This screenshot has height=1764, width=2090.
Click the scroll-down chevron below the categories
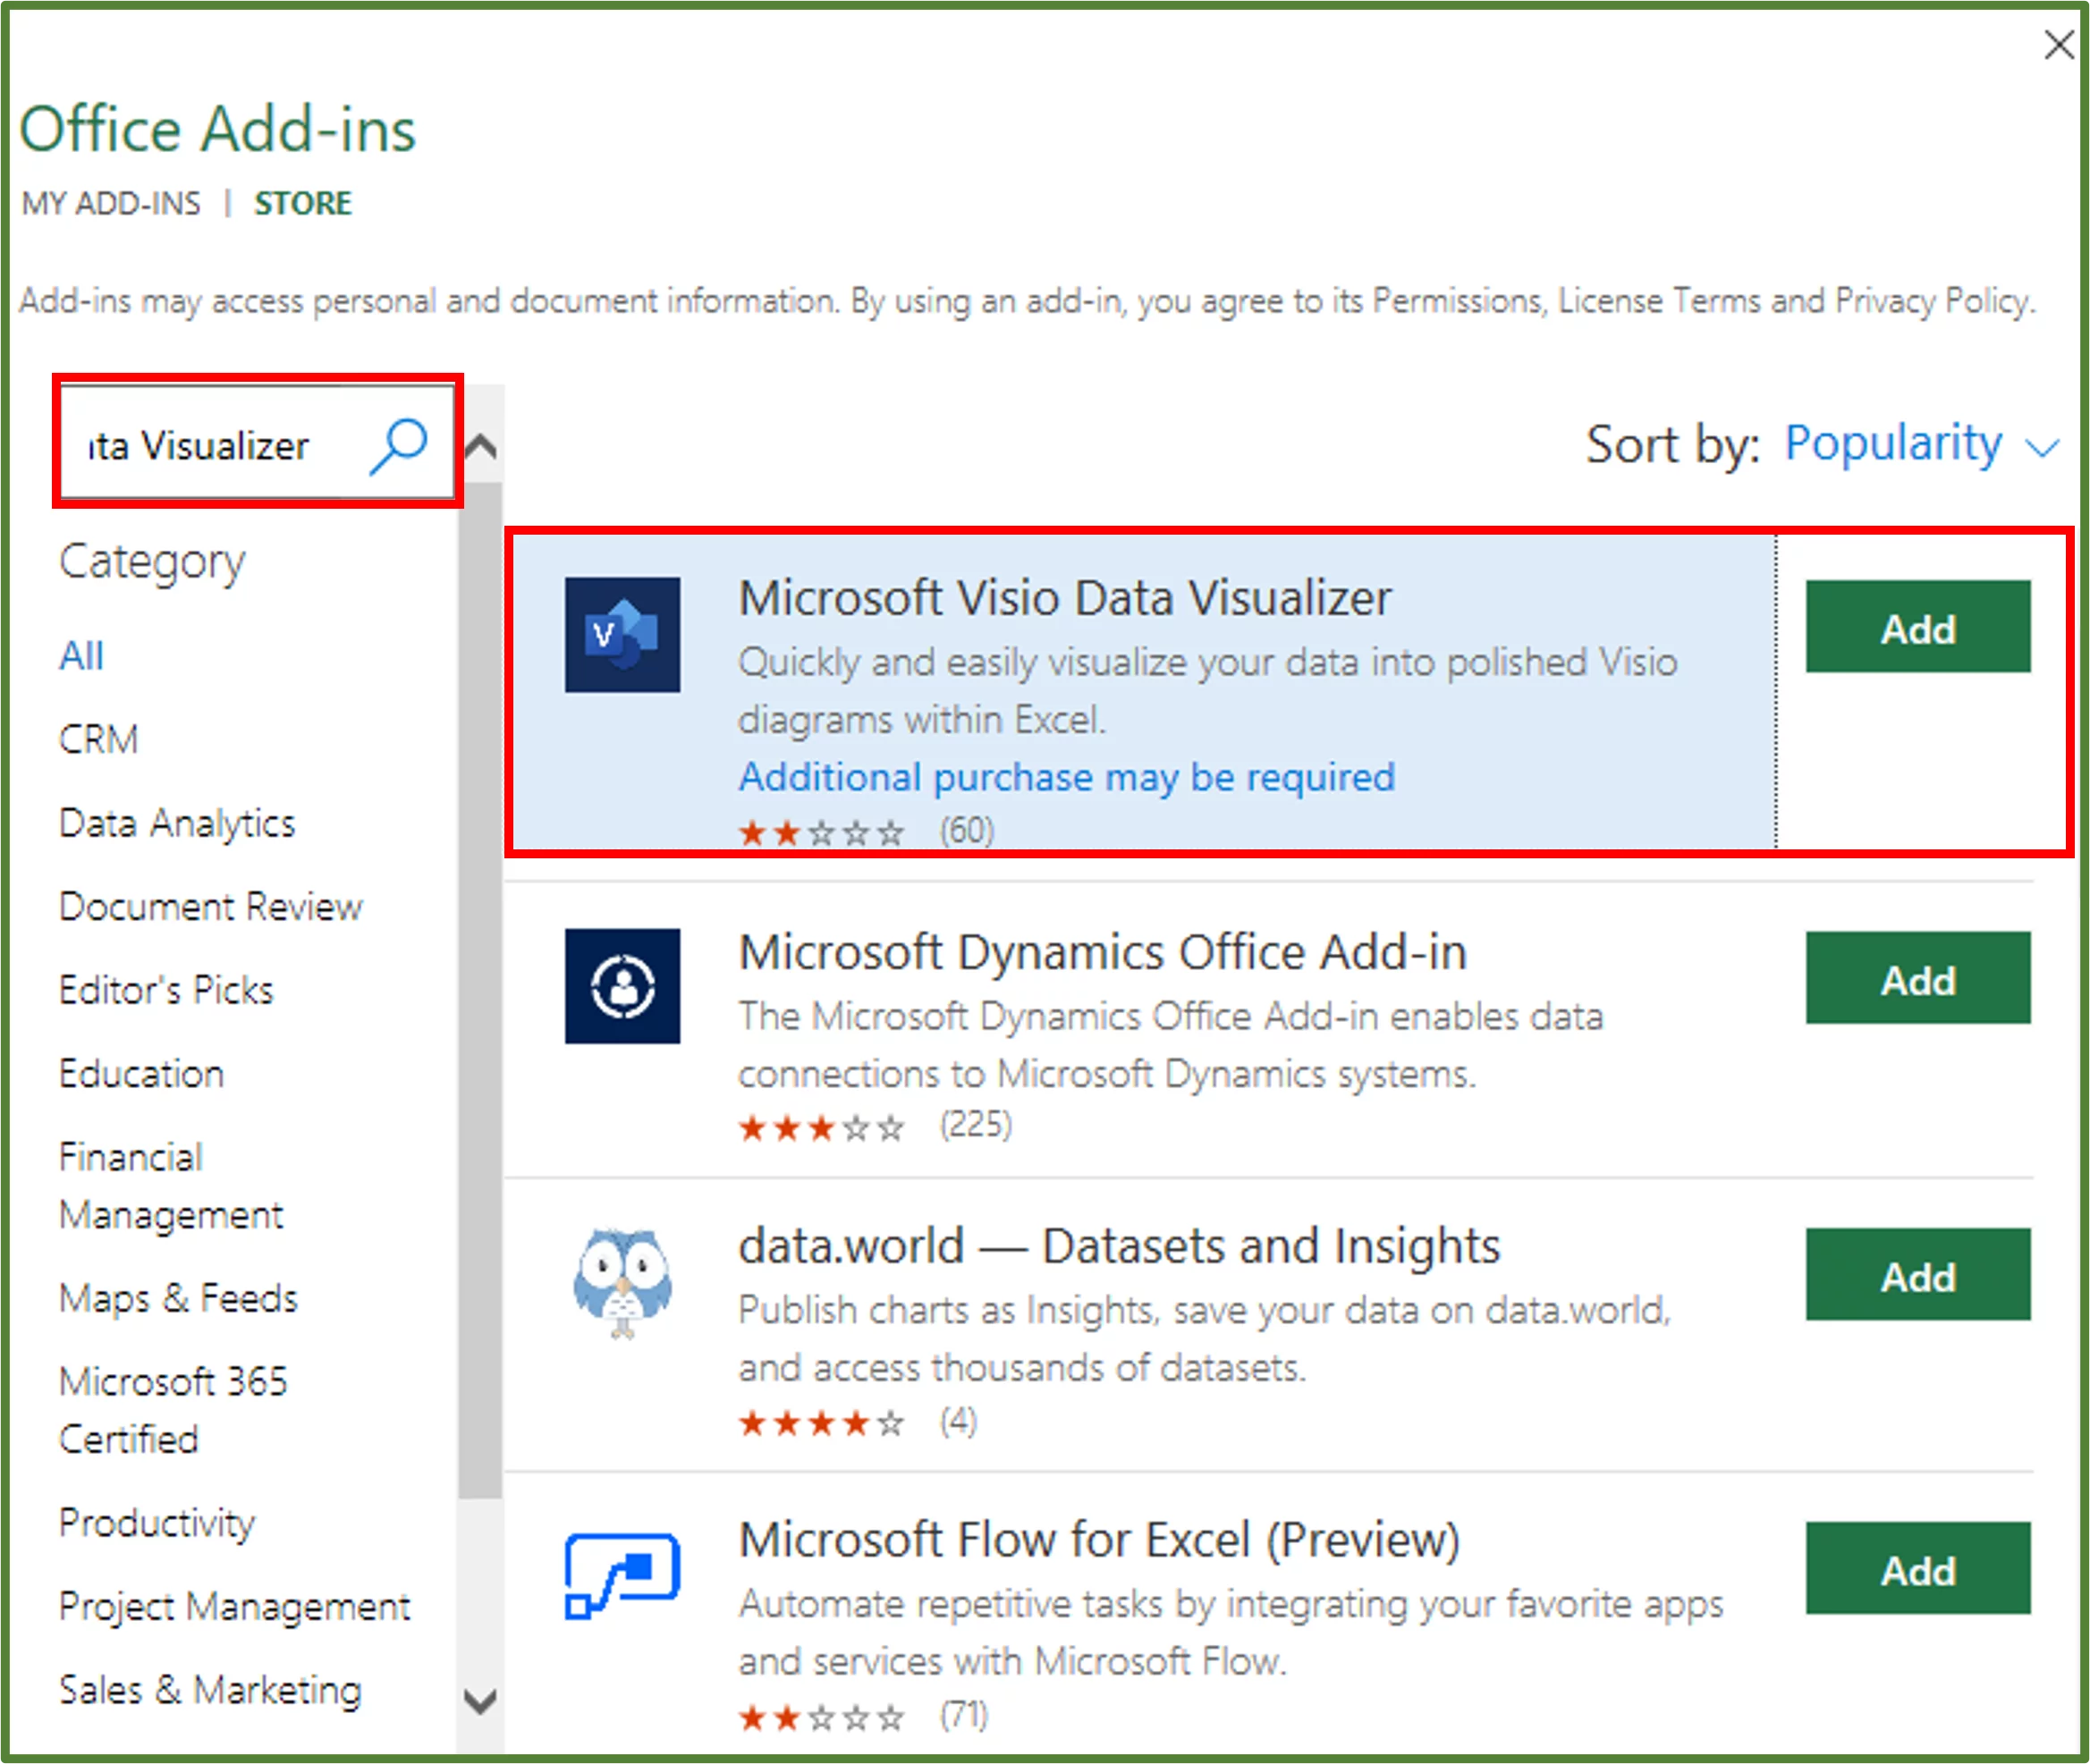pyautogui.click(x=482, y=1698)
